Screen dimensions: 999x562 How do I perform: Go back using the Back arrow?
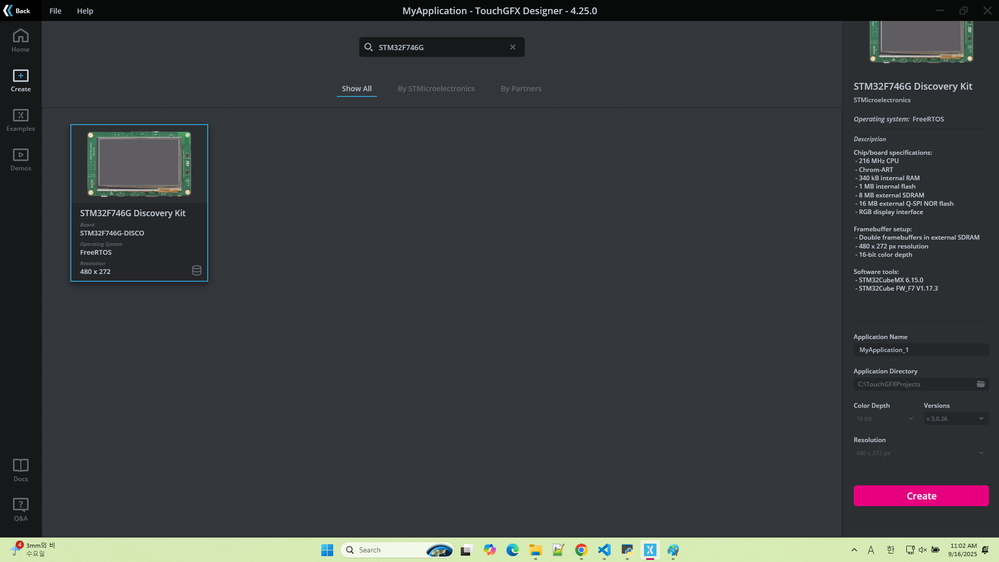click(x=17, y=11)
